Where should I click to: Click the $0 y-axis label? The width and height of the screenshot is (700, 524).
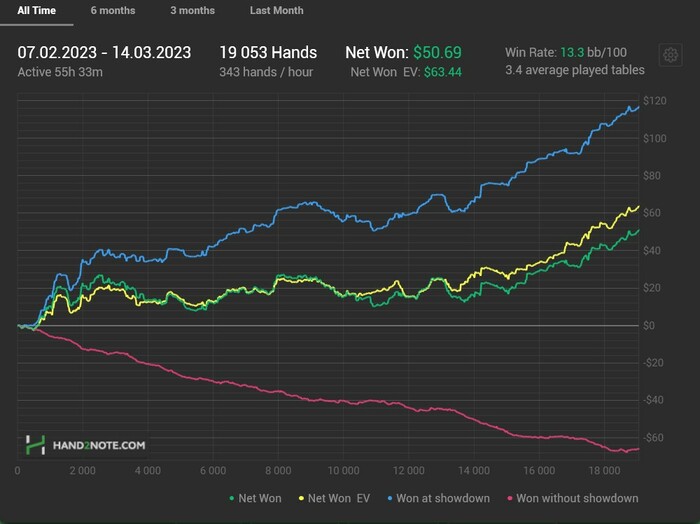click(649, 325)
